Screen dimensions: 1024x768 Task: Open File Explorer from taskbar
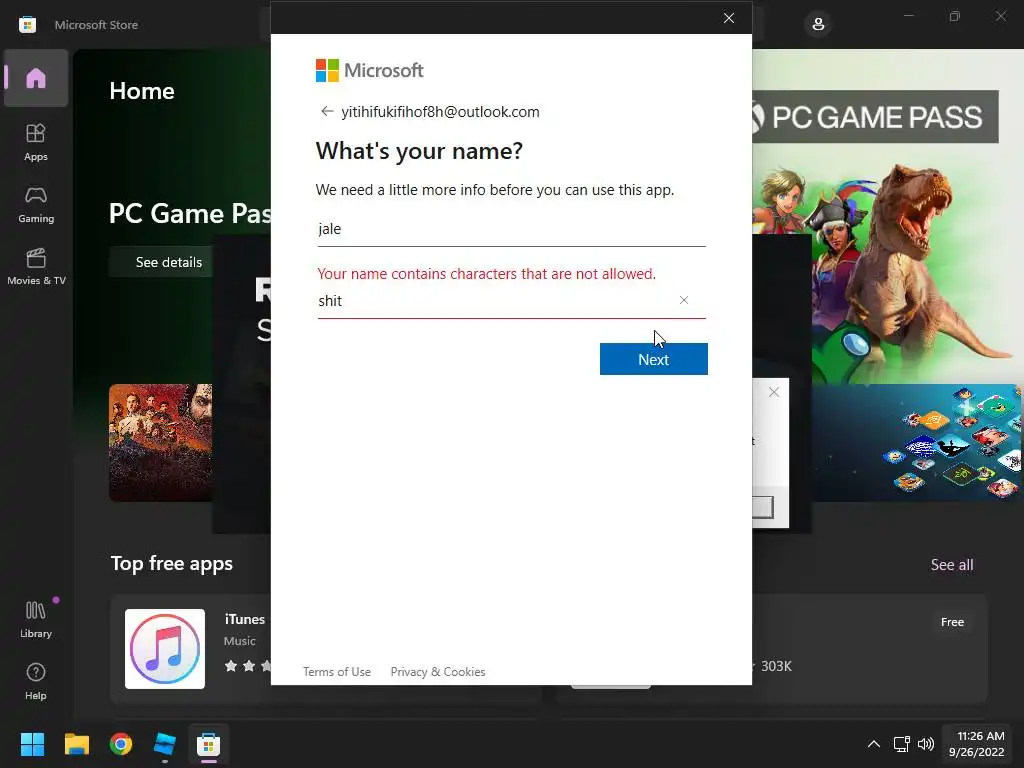click(76, 744)
